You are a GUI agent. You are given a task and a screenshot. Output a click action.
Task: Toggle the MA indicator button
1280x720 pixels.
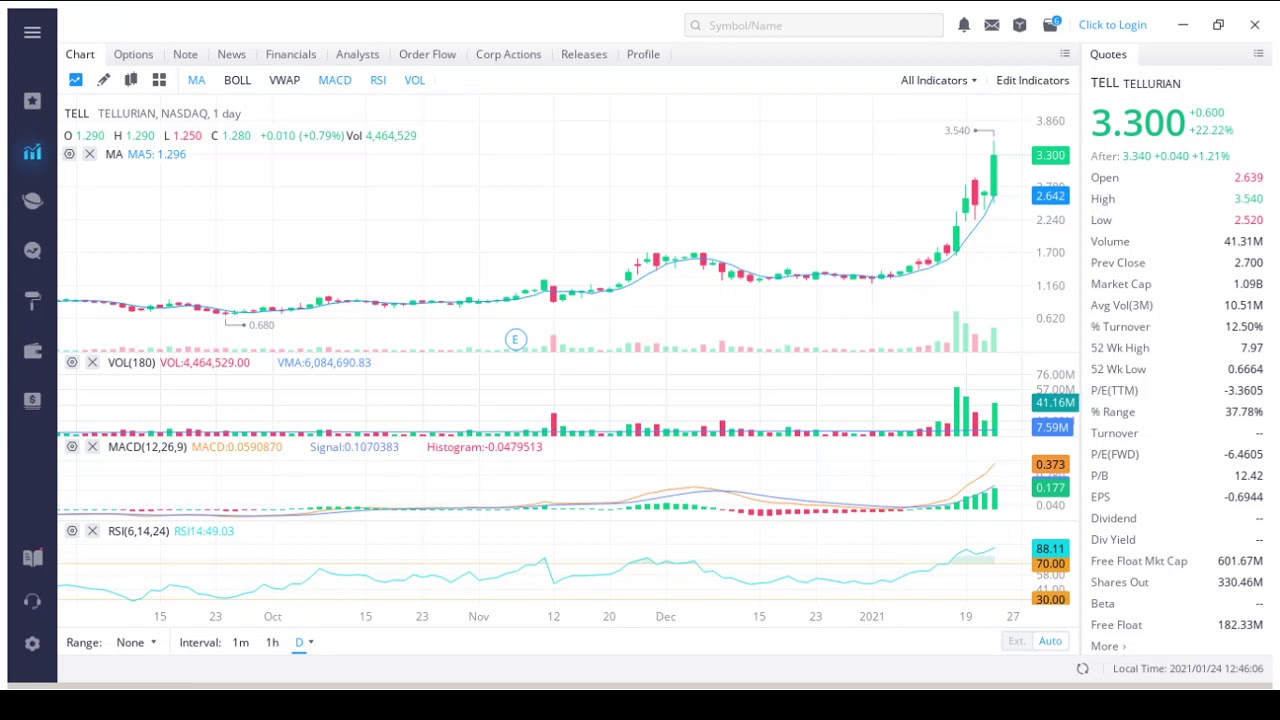click(196, 80)
